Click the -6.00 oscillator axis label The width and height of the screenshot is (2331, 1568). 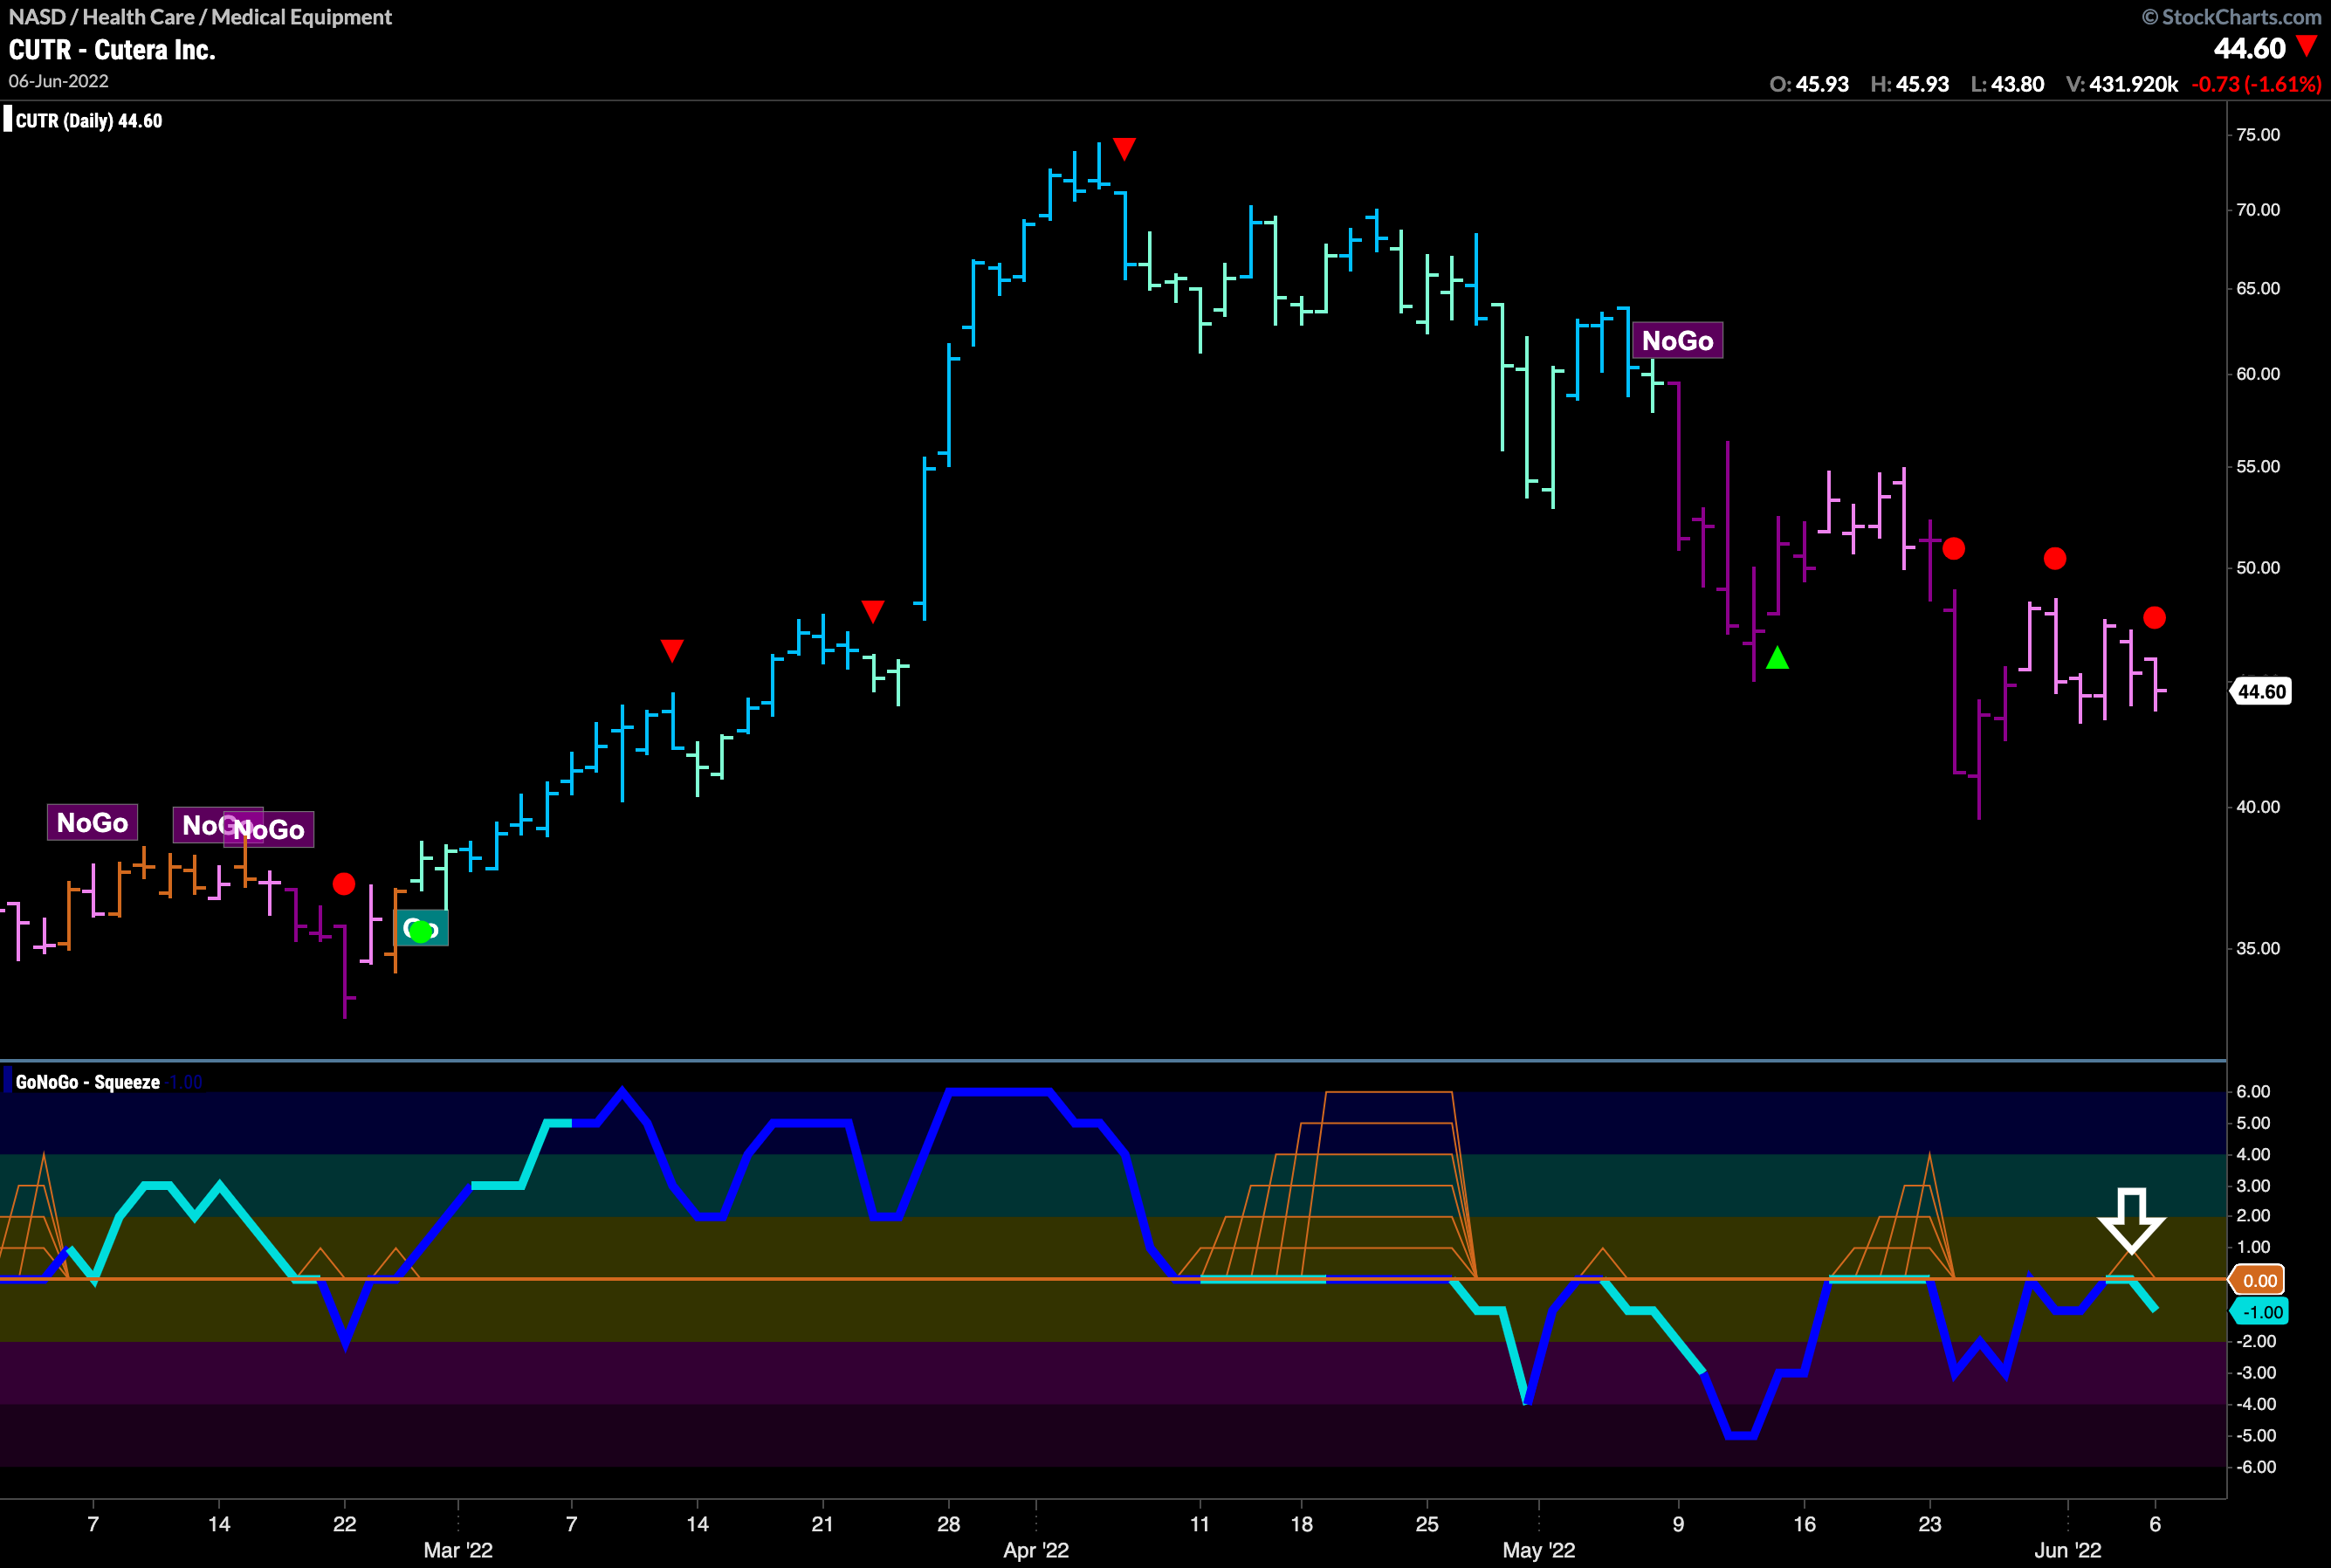pyautogui.click(x=2255, y=1467)
